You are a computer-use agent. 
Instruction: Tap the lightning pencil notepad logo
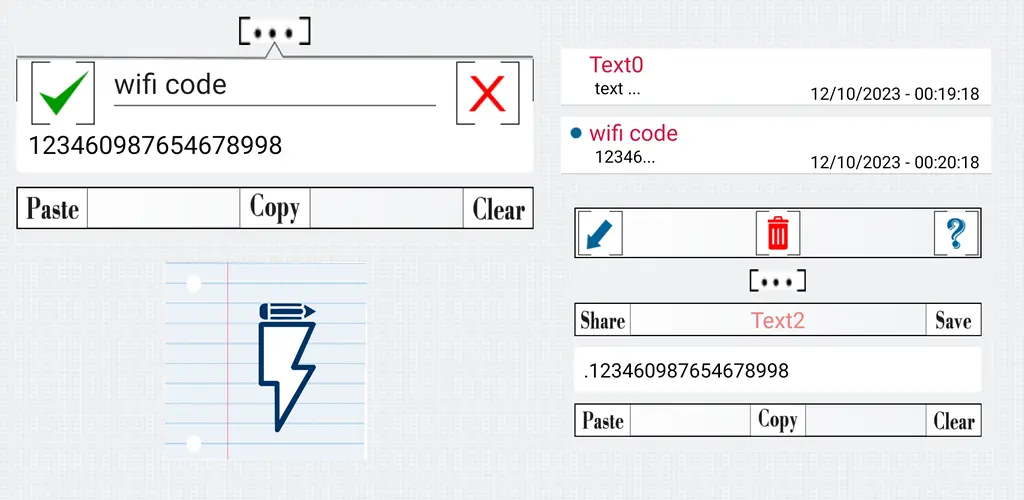[x=265, y=360]
